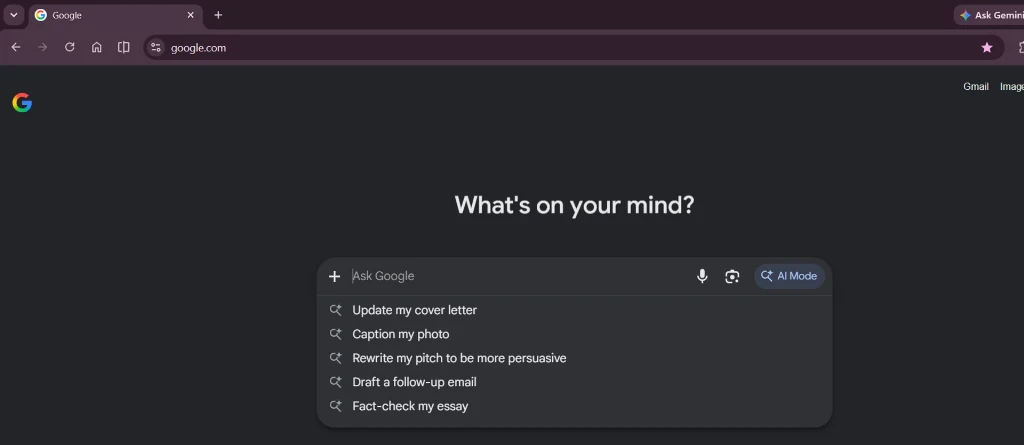The width and height of the screenshot is (1024, 445).
Task: Toggle AI Mode in search box
Action: pos(789,276)
